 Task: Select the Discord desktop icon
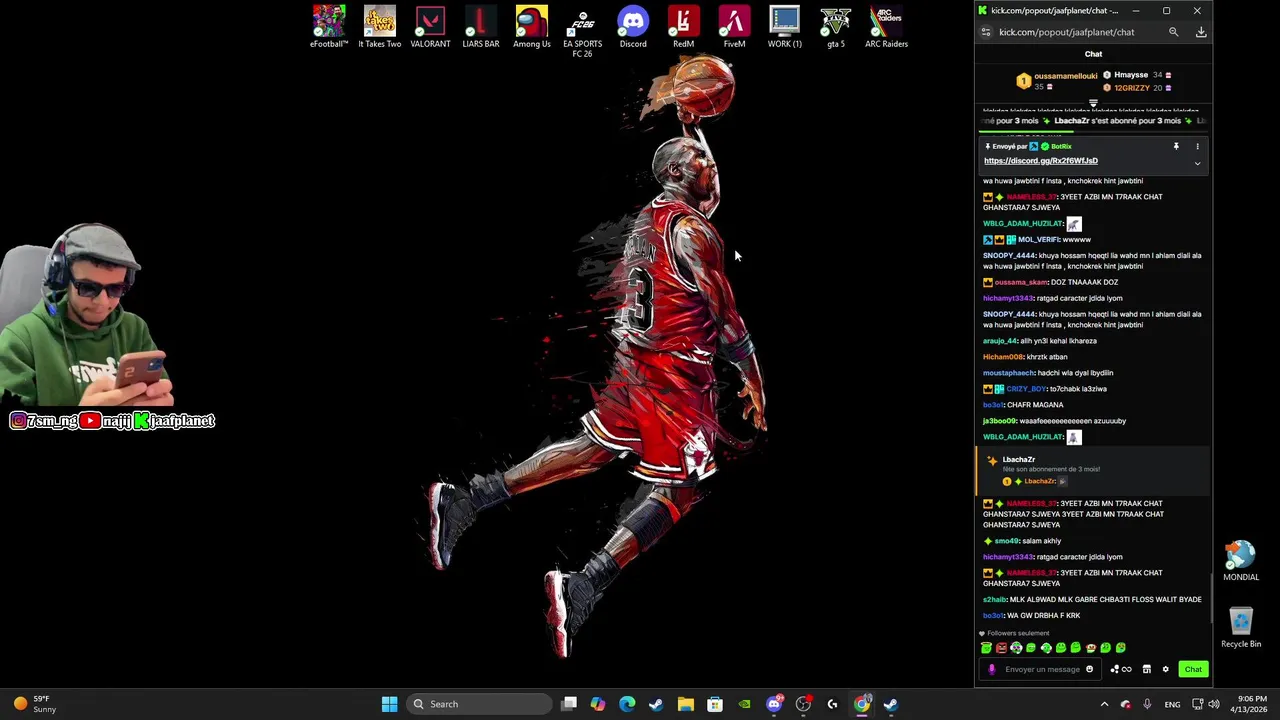[633, 27]
